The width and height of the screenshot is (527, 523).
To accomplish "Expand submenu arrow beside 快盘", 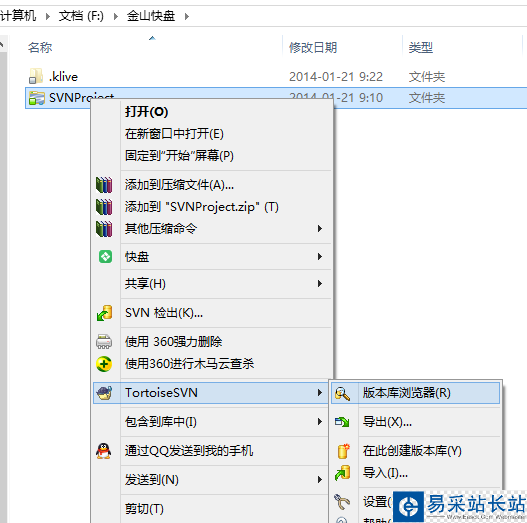I will pos(320,257).
